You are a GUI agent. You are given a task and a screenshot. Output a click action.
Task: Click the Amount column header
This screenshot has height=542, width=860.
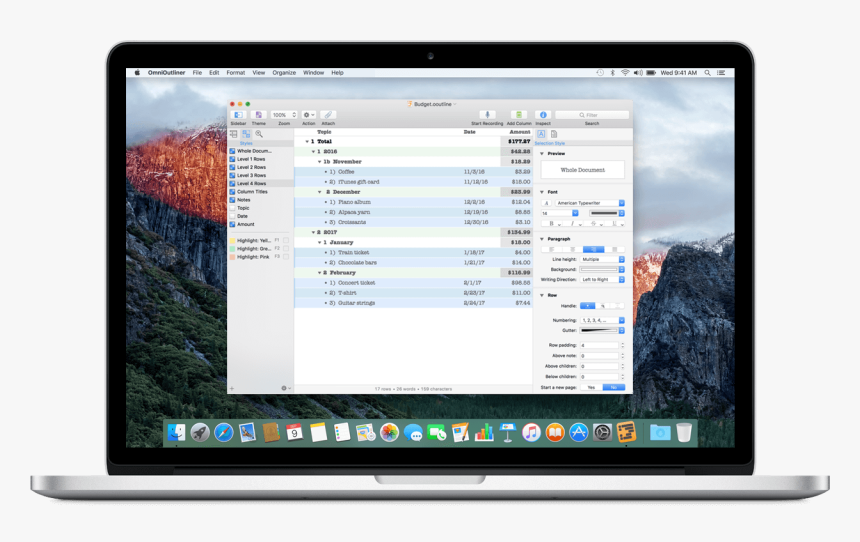coord(519,132)
